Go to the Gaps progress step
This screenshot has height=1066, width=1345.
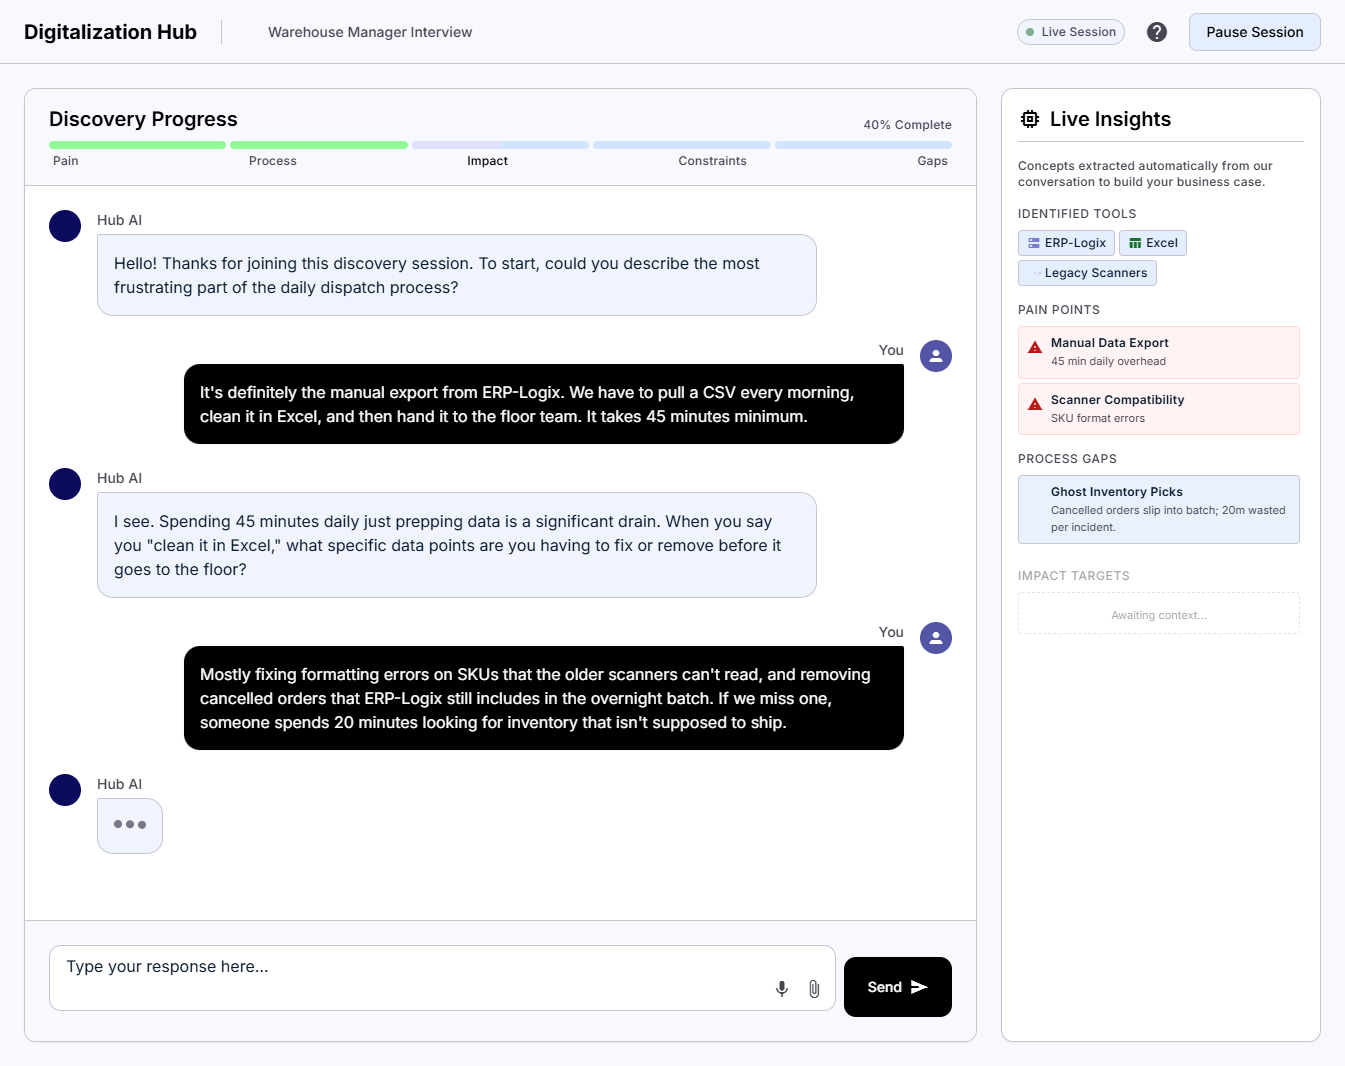click(932, 161)
